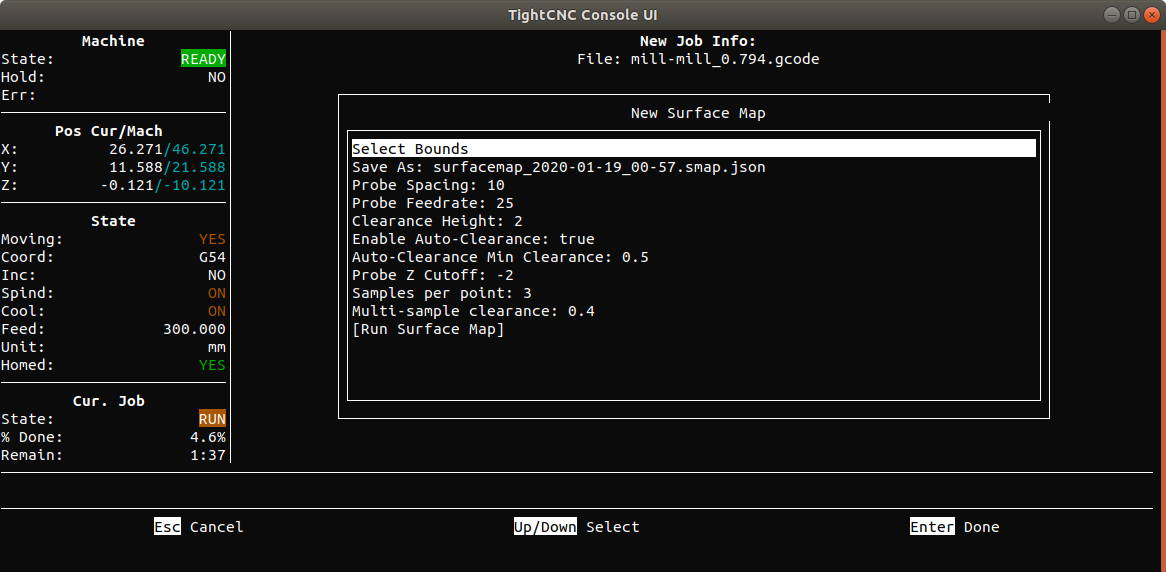This screenshot has width=1166, height=572.
Task: Click the % Done value 4.6%
Action: (208, 437)
